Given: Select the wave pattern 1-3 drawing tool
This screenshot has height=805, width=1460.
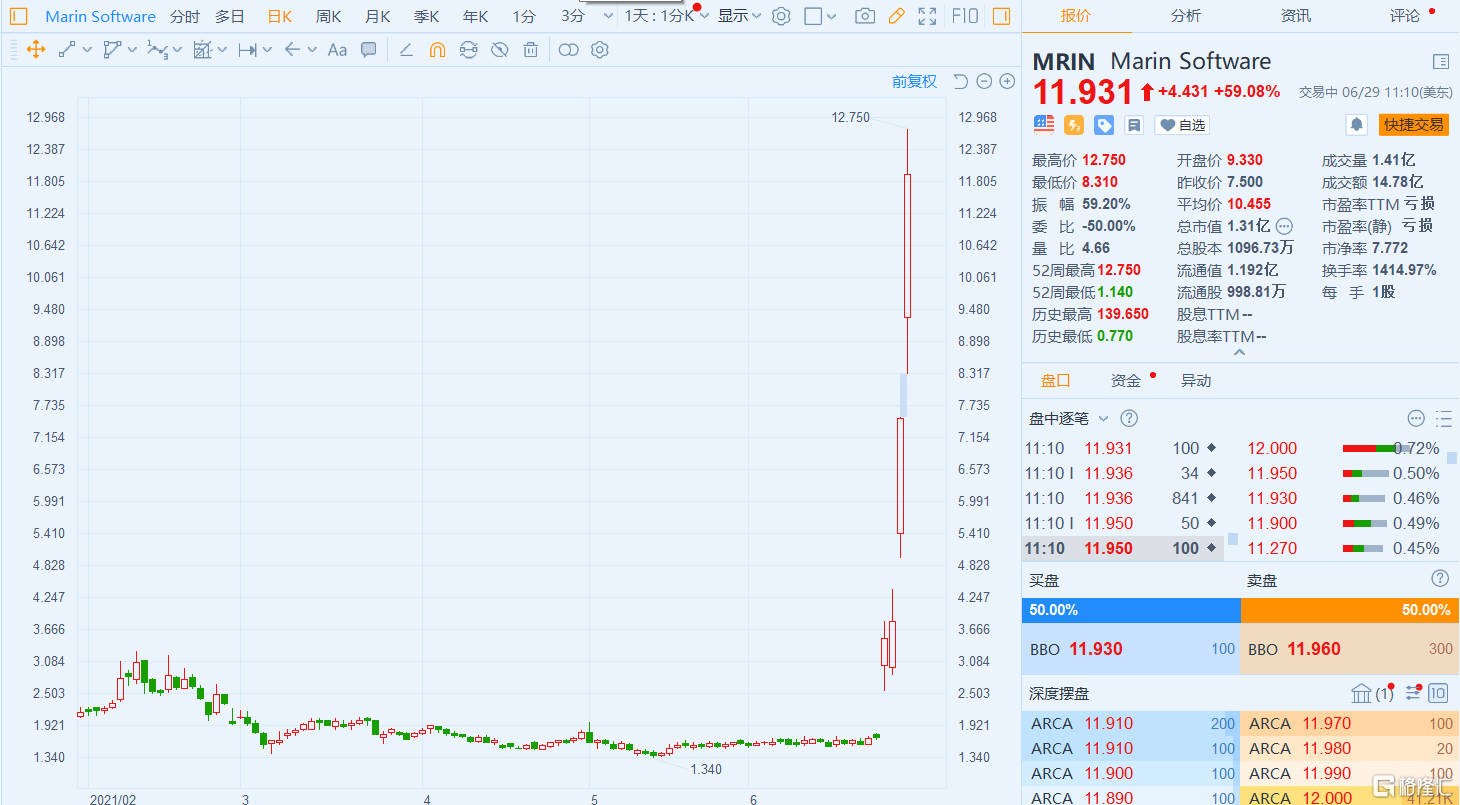Looking at the screenshot, I should (x=157, y=50).
